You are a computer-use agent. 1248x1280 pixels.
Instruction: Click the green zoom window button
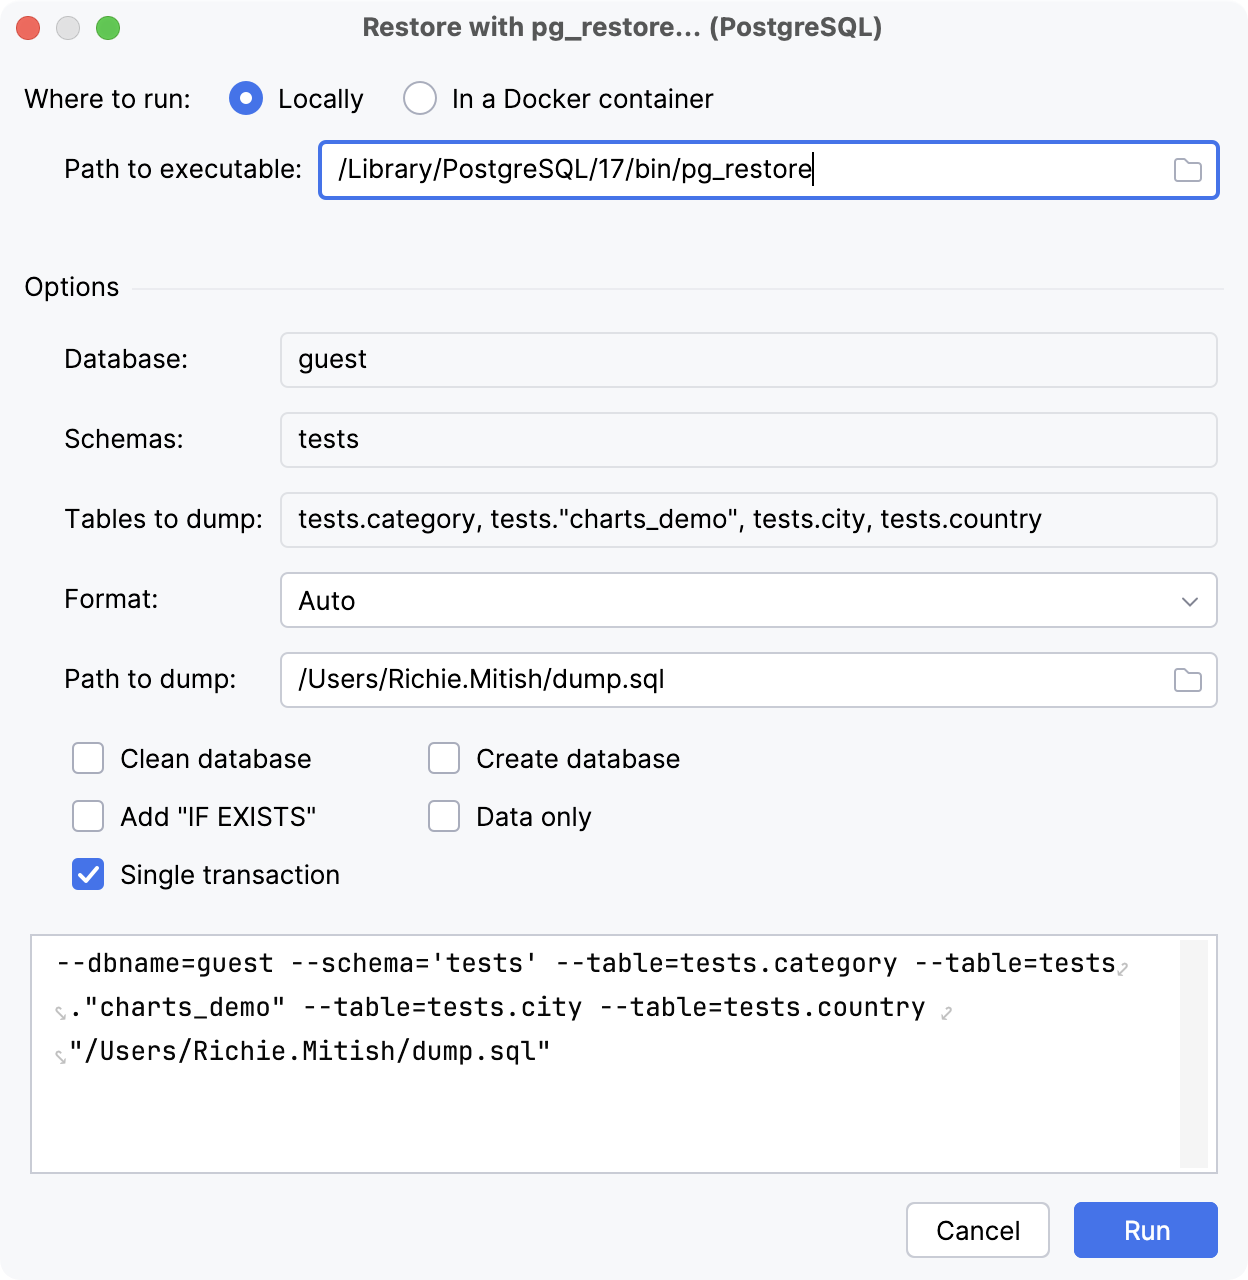[109, 28]
